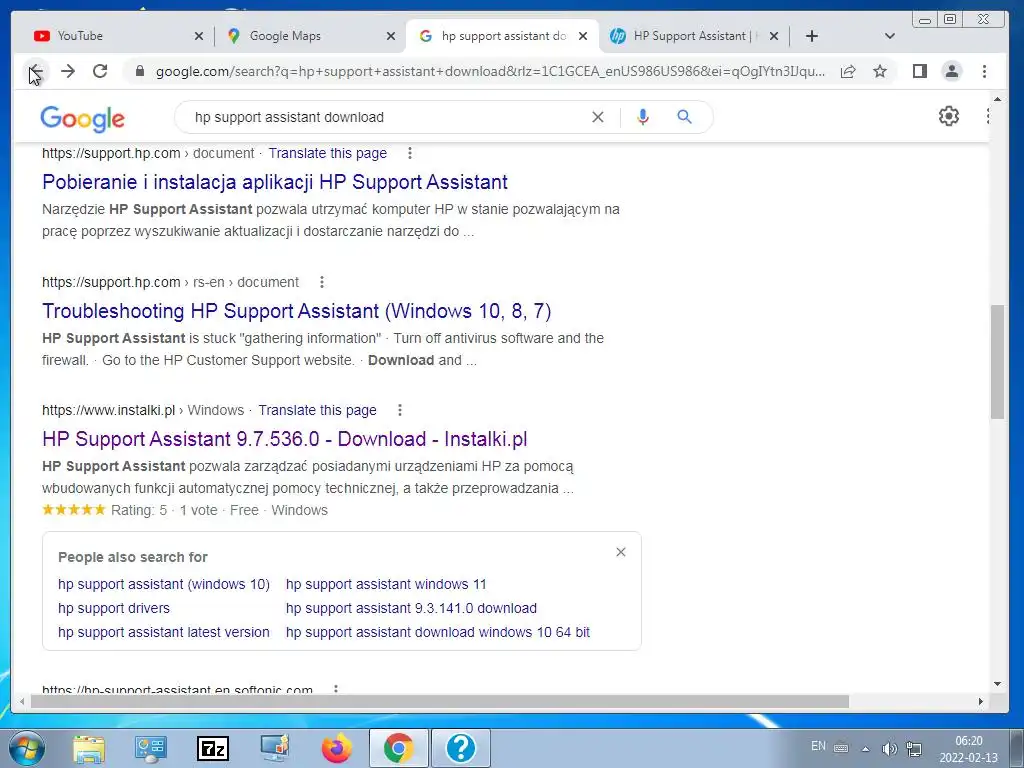The width and height of the screenshot is (1024, 768).
Task: Open File Explorer from taskbar
Action: point(89,748)
